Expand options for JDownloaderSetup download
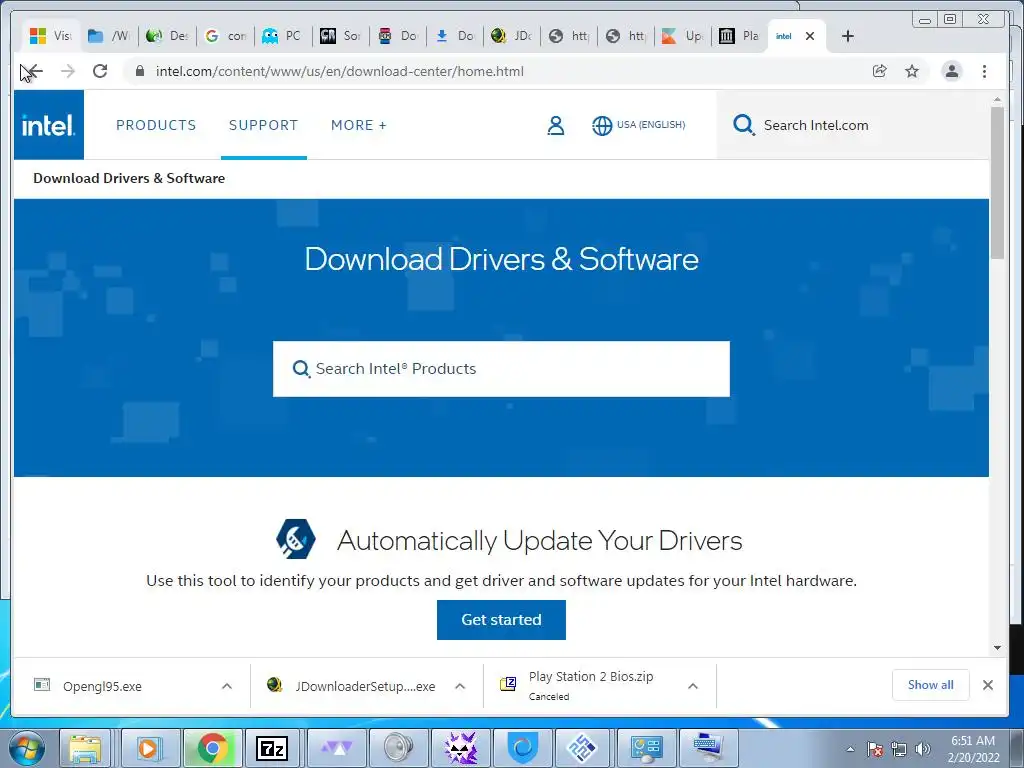The image size is (1024, 768). [x=460, y=686]
